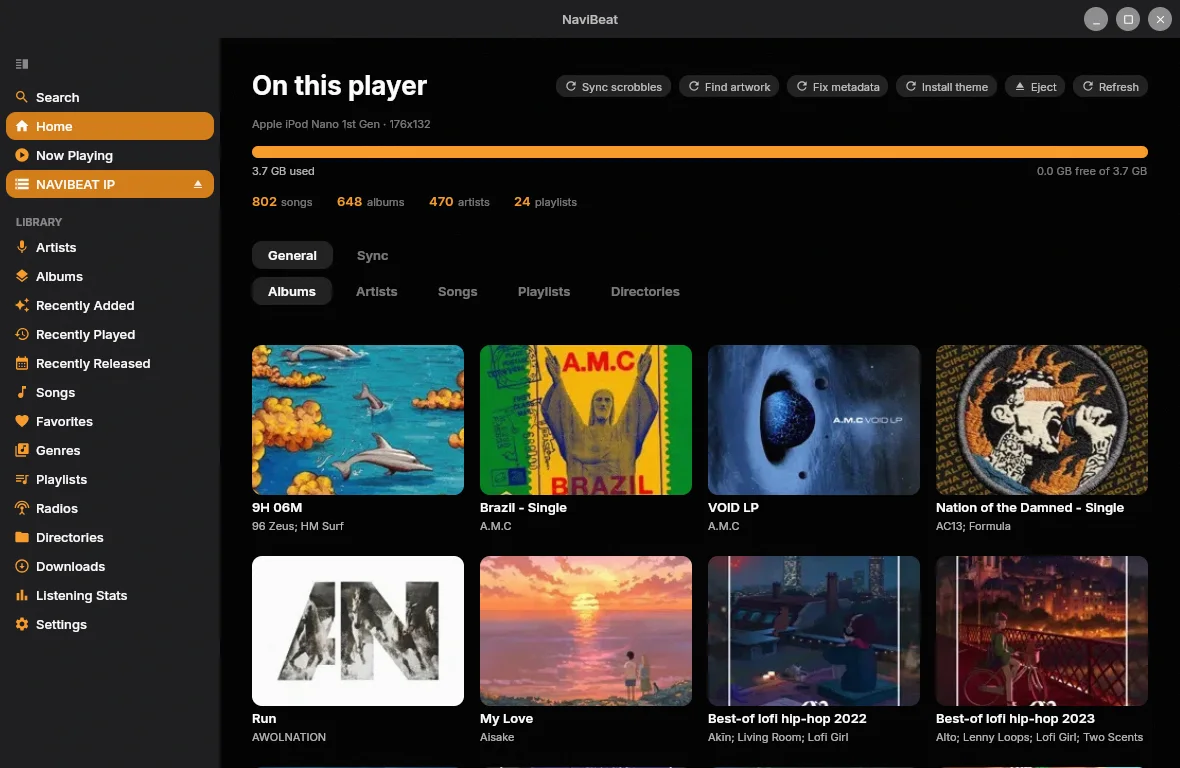Select the Directories sub-tab

645,291
